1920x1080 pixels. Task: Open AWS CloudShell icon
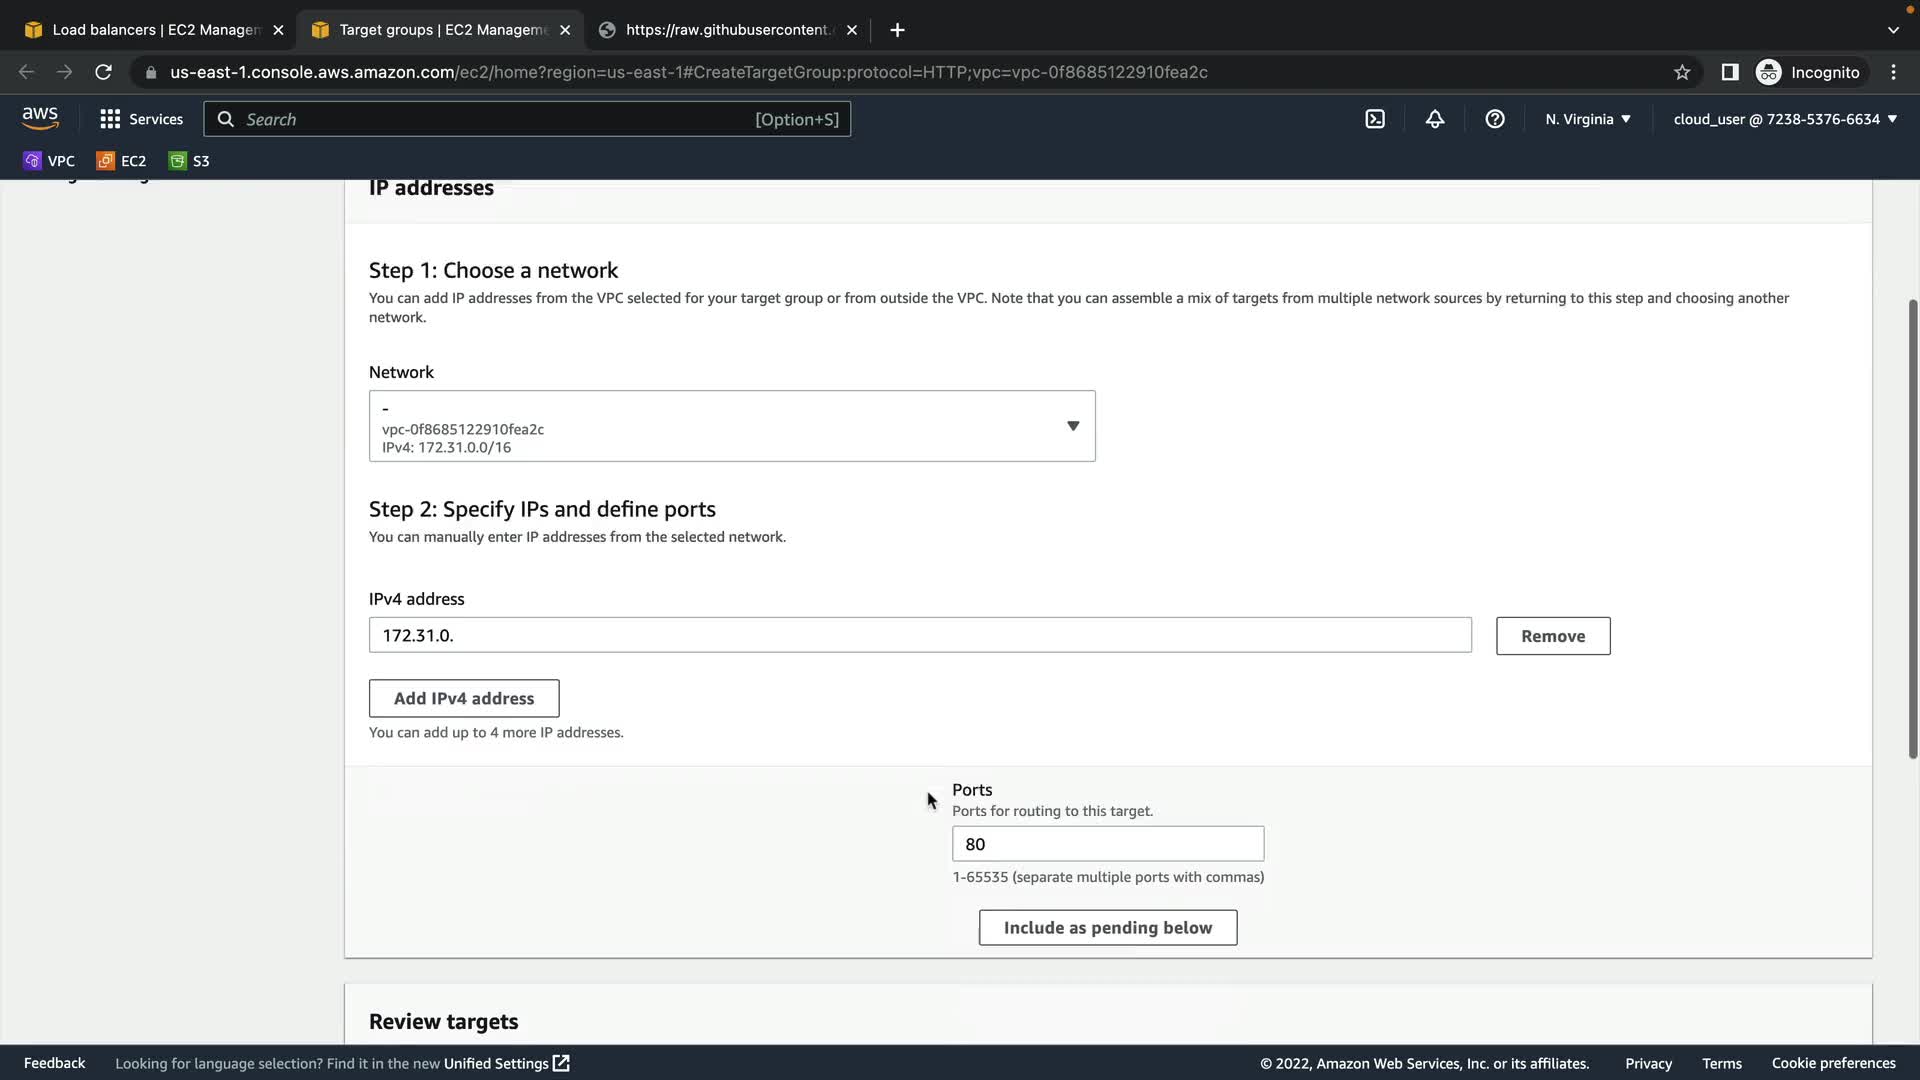(1375, 119)
